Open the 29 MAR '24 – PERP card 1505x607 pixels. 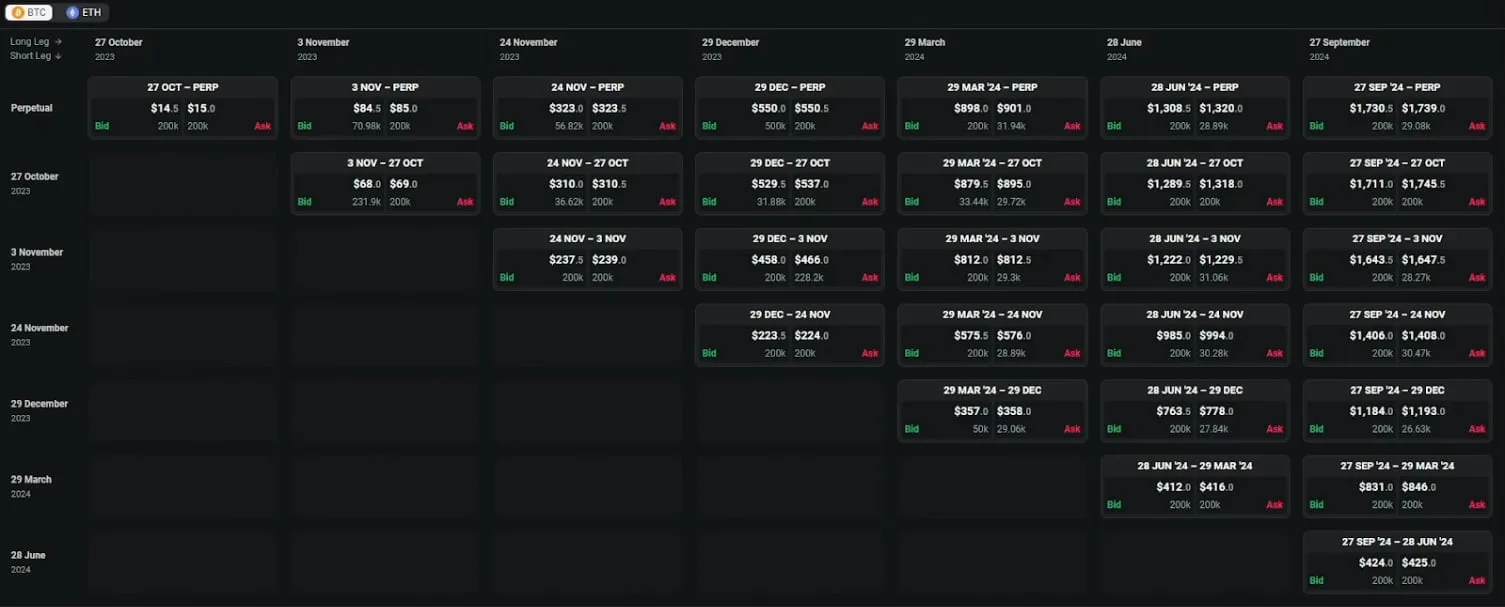(x=992, y=108)
